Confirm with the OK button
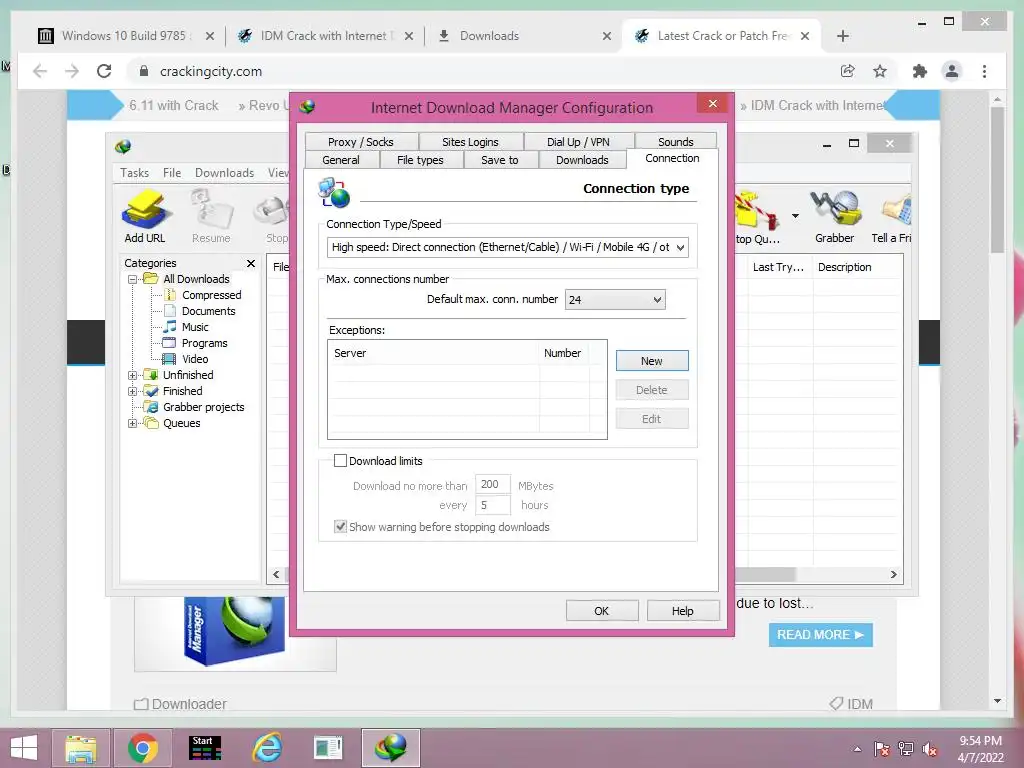Viewport: 1024px width, 768px height. tap(601, 611)
